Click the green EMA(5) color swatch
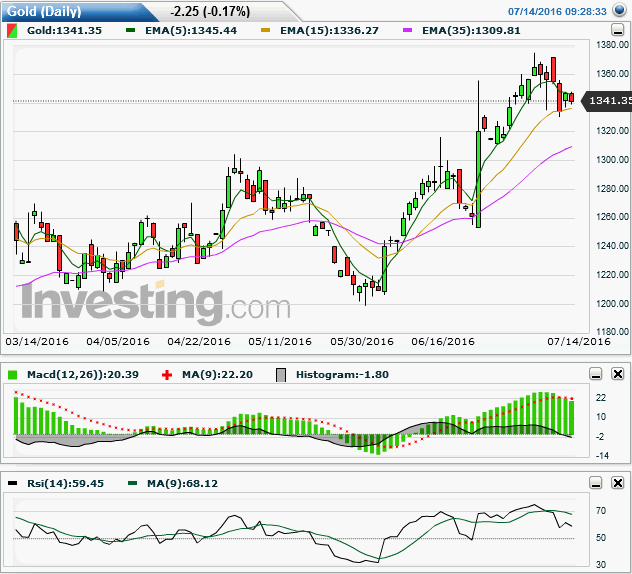The image size is (632, 574). pyautogui.click(x=130, y=30)
